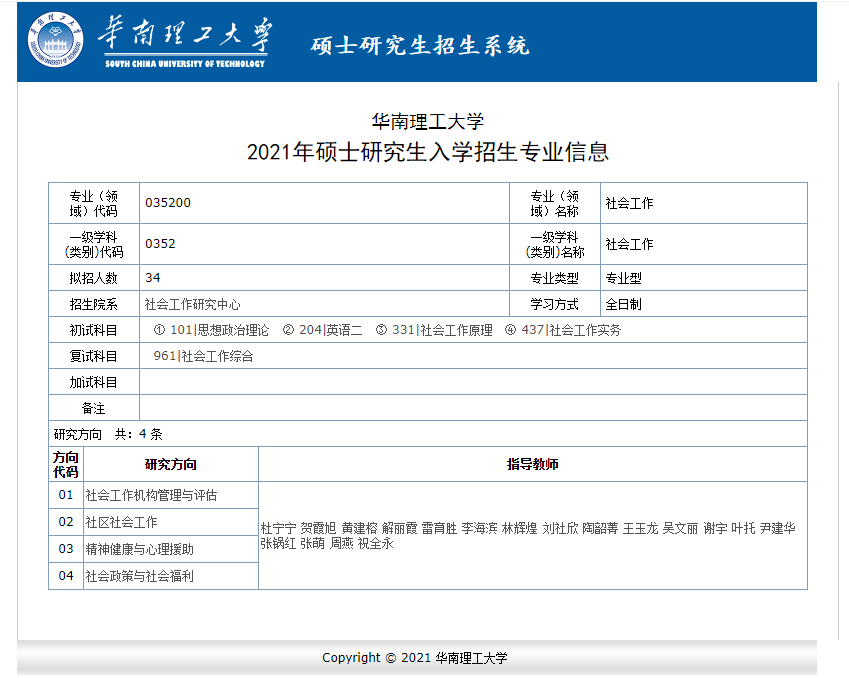
Task: Select direction 03 精神健康与心理援助
Action: tap(139, 549)
